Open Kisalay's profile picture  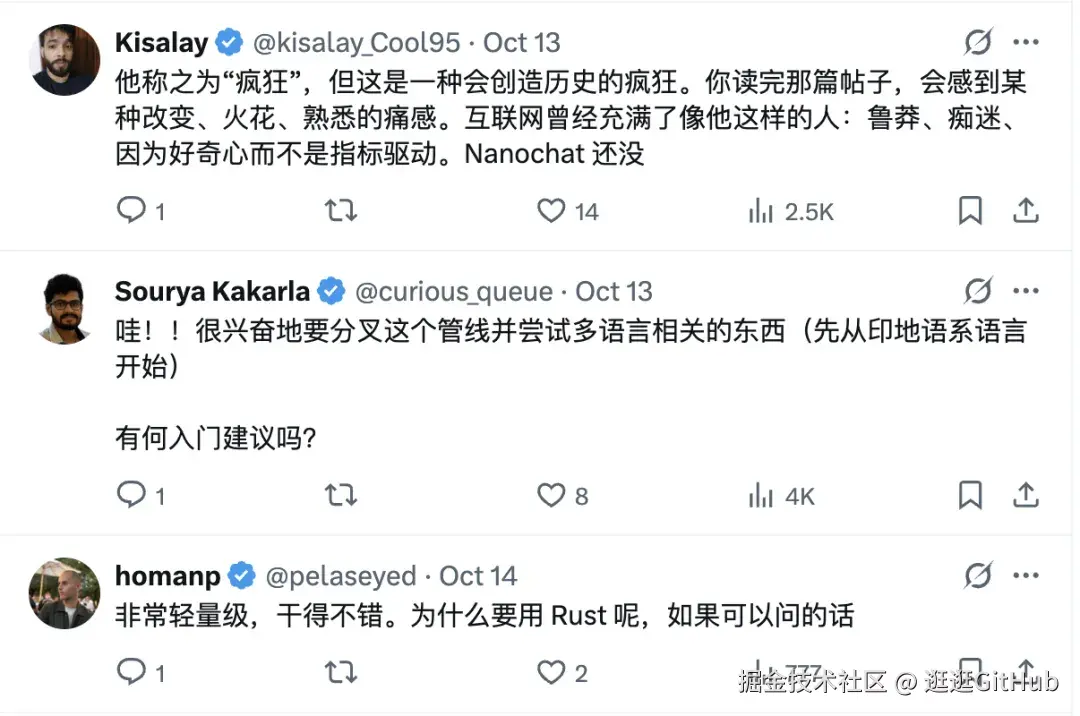[x=63, y=59]
